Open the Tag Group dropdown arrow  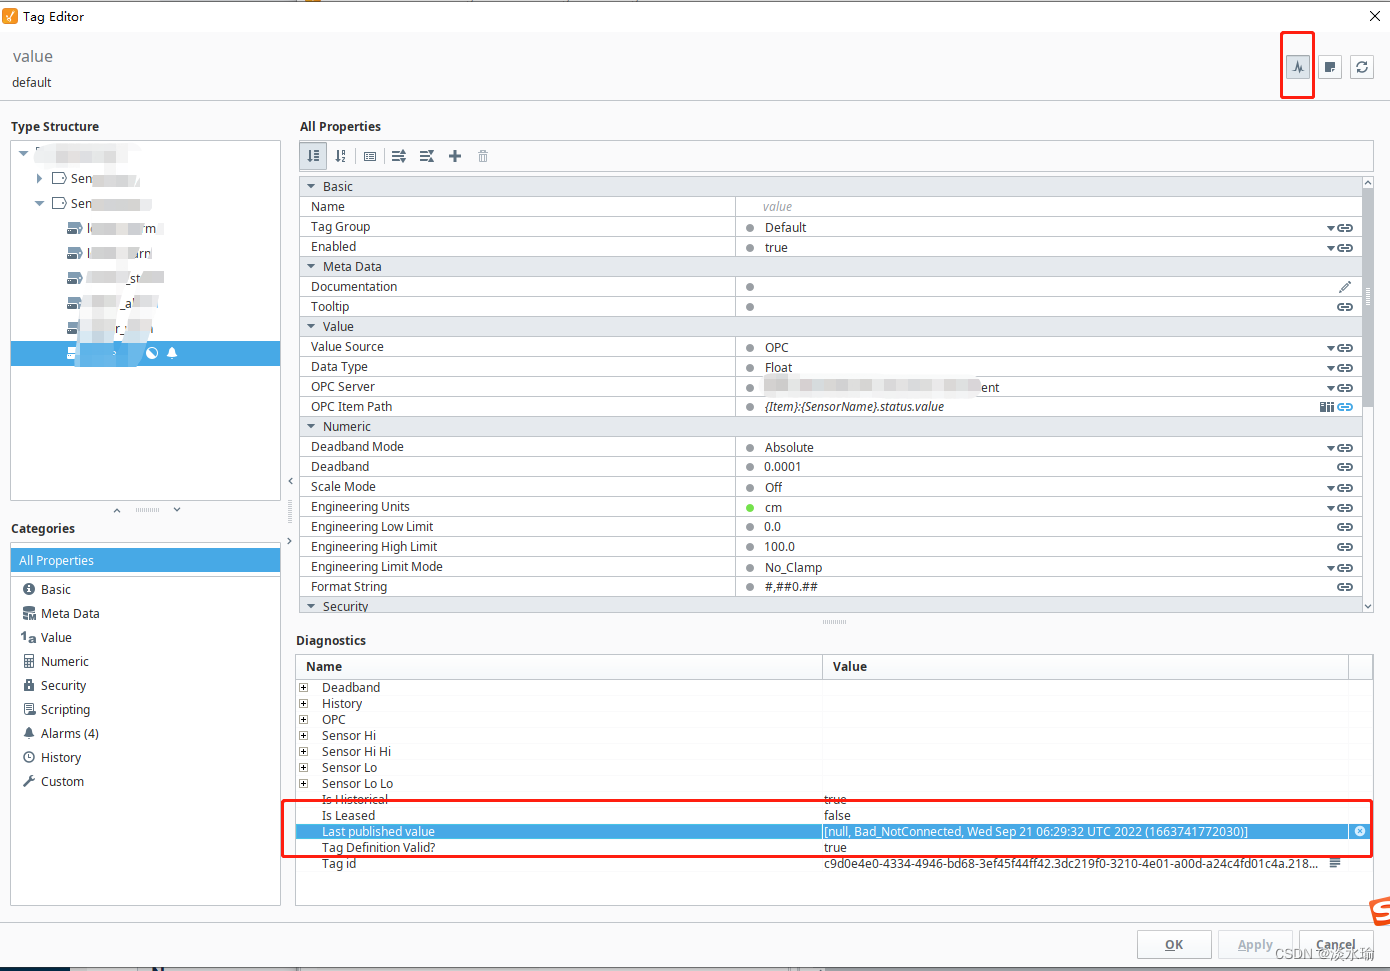tap(1331, 228)
